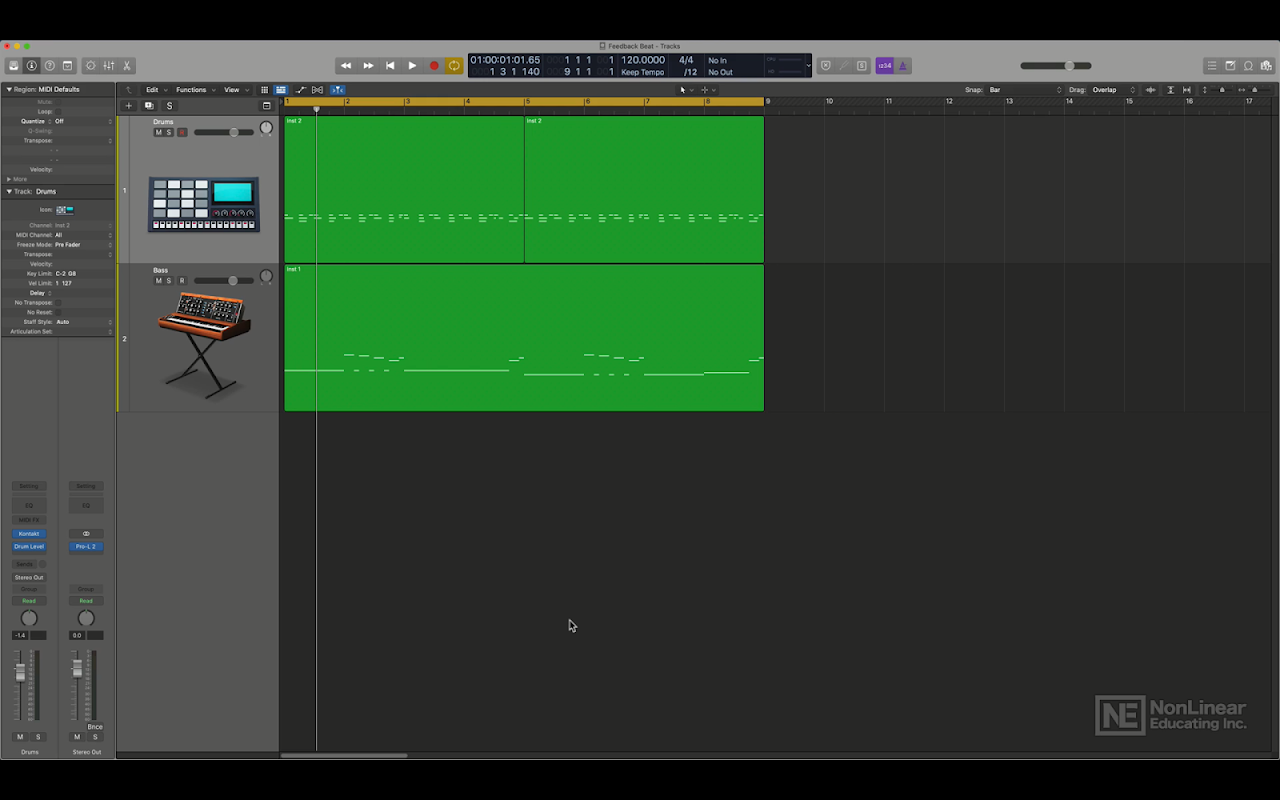This screenshot has height=800, width=1280.
Task: Click the Duplicate Track button
Action: coord(149,106)
